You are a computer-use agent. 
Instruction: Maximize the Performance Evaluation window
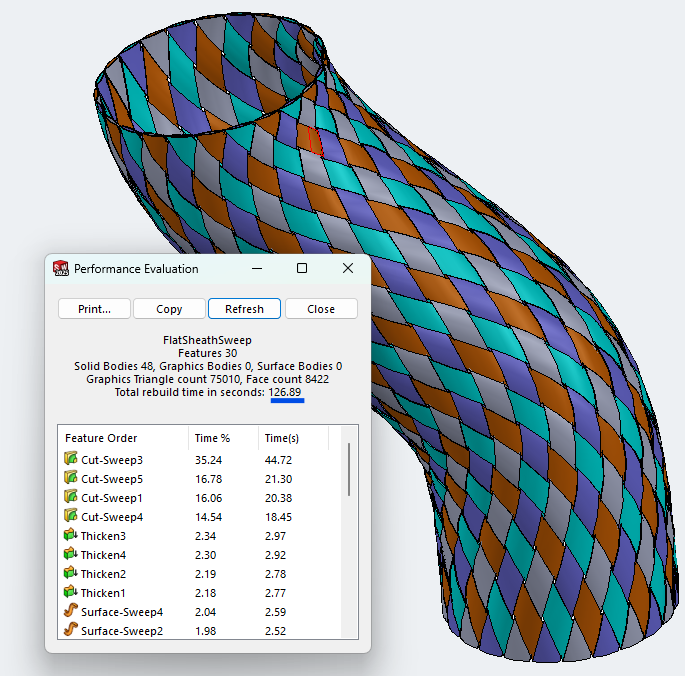point(302,268)
